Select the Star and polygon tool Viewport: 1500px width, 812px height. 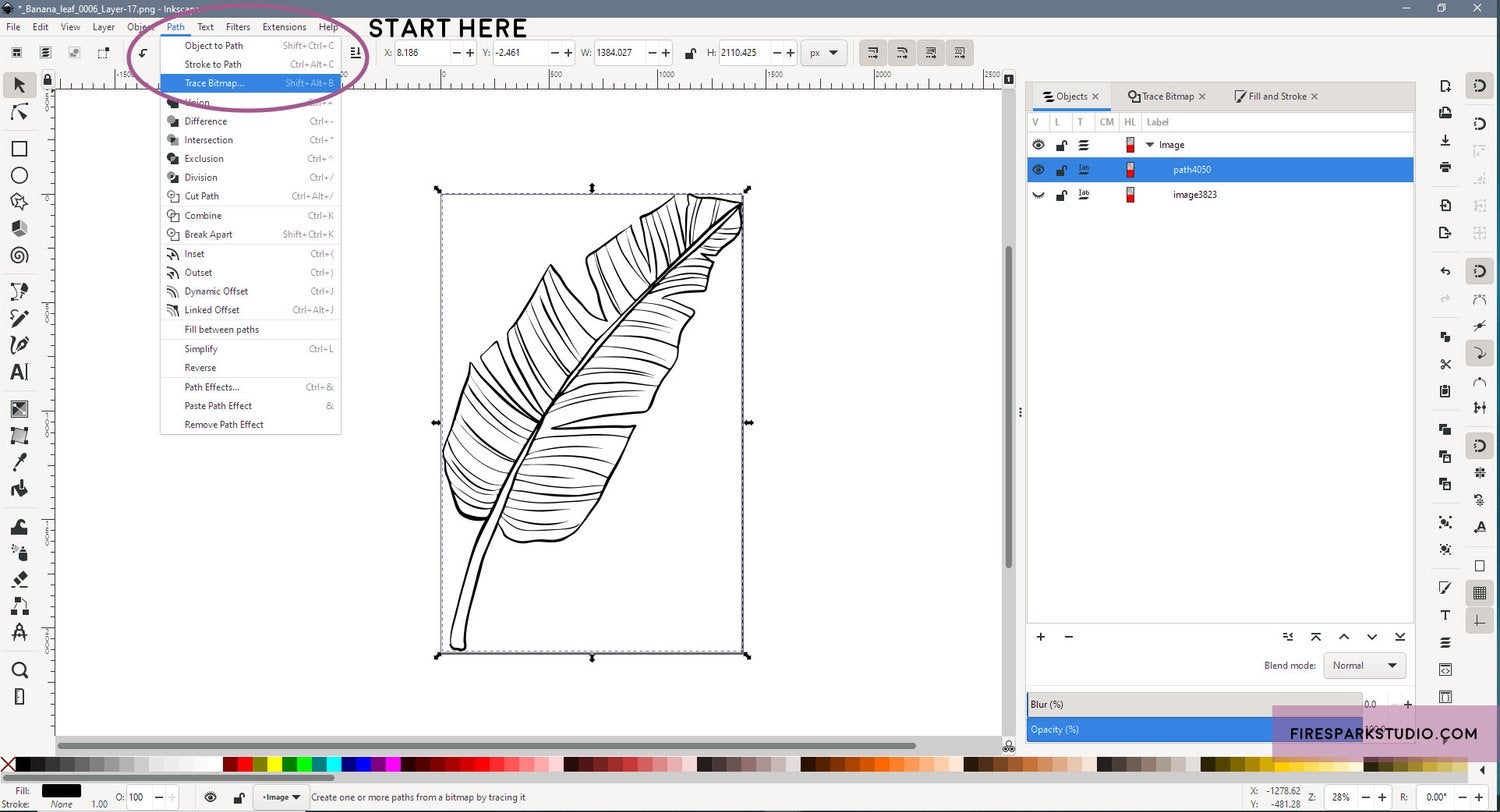point(19,201)
